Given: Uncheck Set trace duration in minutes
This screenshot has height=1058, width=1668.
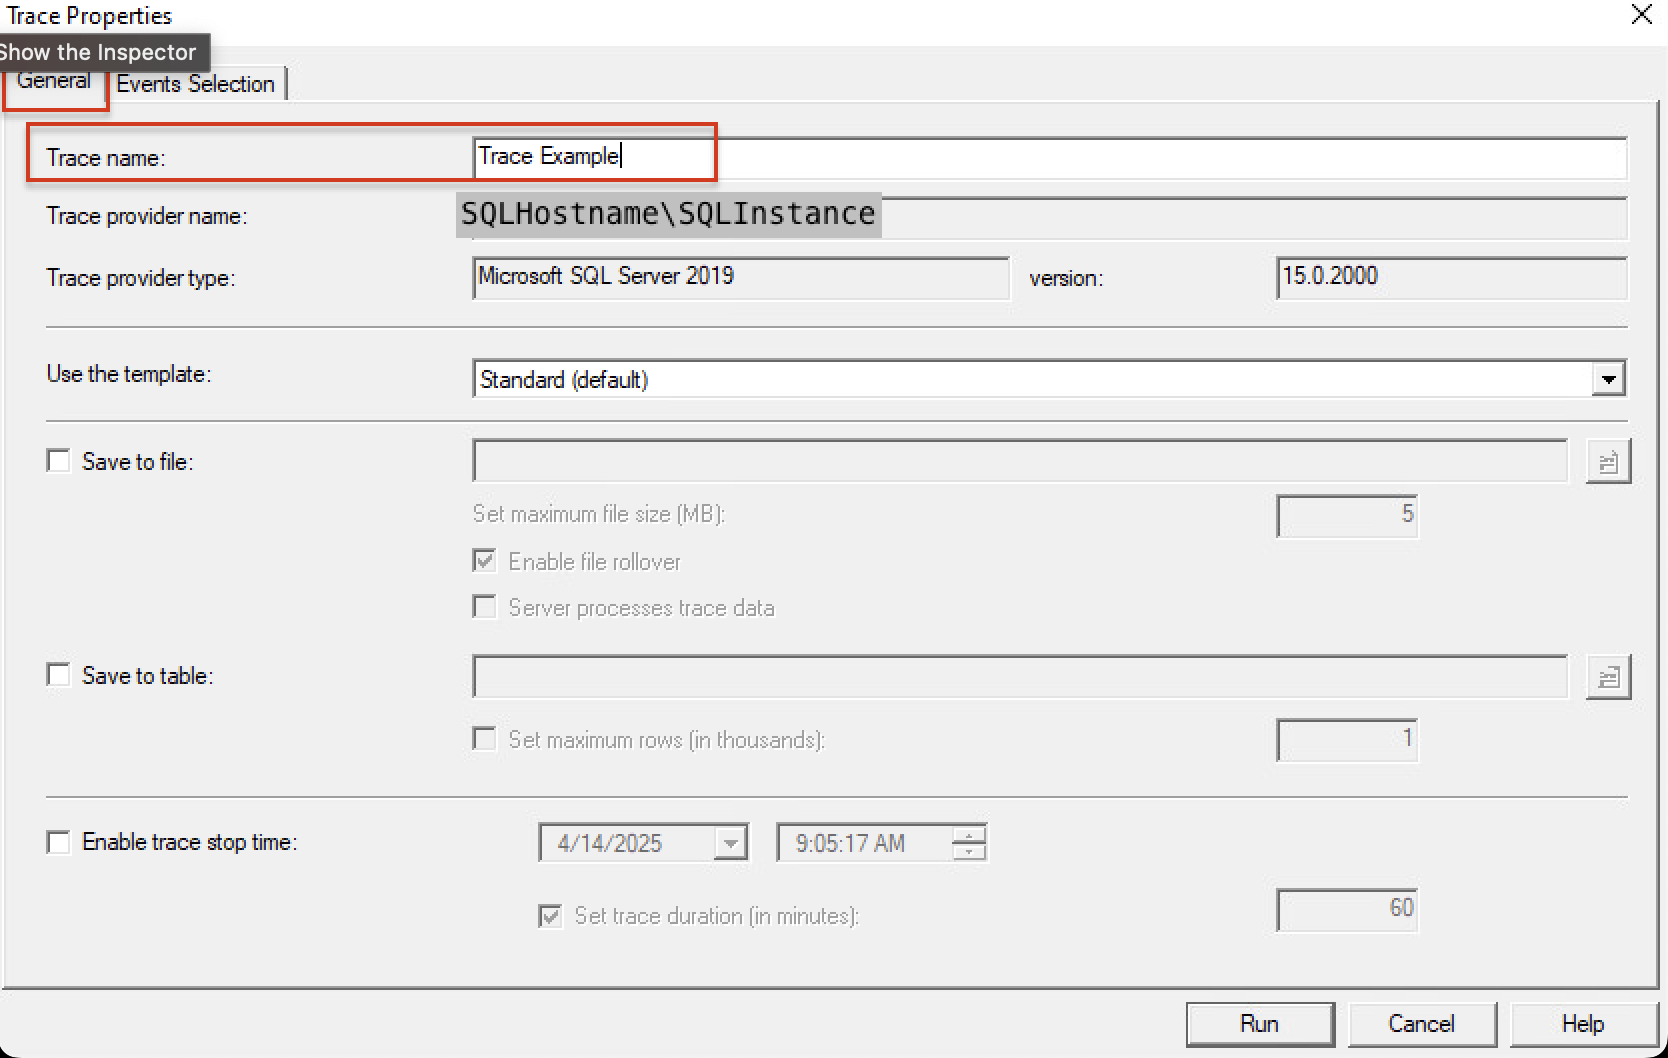Looking at the screenshot, I should (x=549, y=915).
